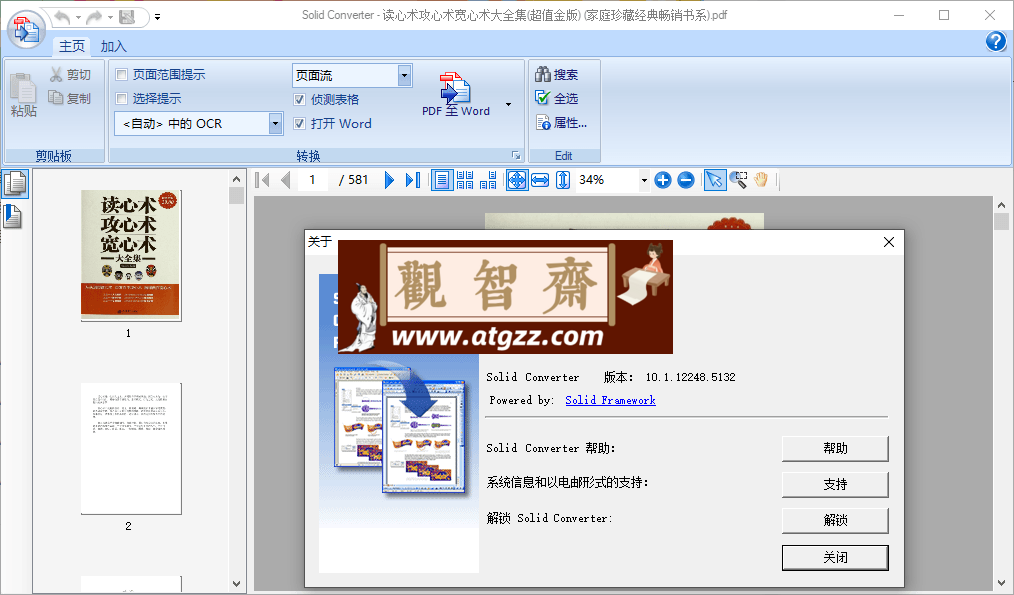Image resolution: width=1014 pixels, height=595 pixels.
Task: Show the bookmarks sidebar panel icon
Action: tap(13, 216)
